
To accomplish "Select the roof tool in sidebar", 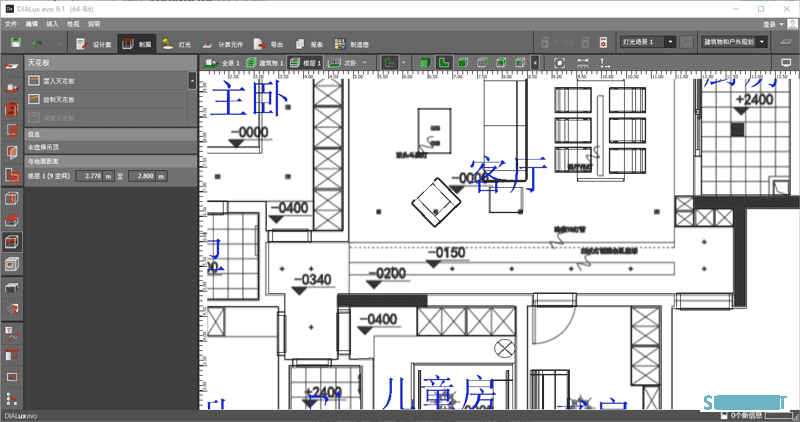I will pyautogui.click(x=12, y=220).
